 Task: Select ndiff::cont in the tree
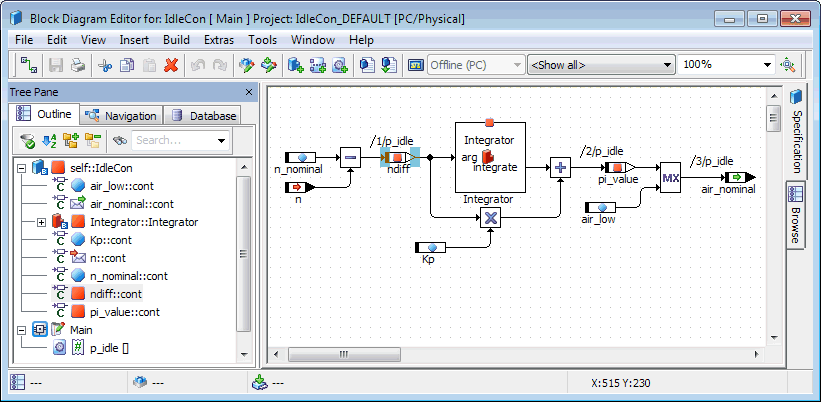pos(115,294)
